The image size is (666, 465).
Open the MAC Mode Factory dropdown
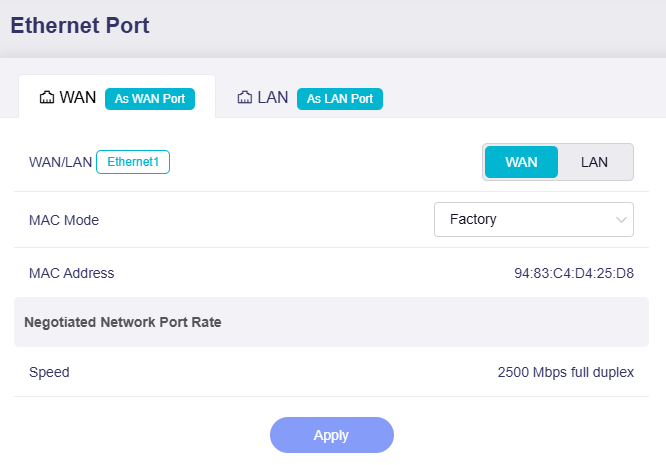(522, 219)
